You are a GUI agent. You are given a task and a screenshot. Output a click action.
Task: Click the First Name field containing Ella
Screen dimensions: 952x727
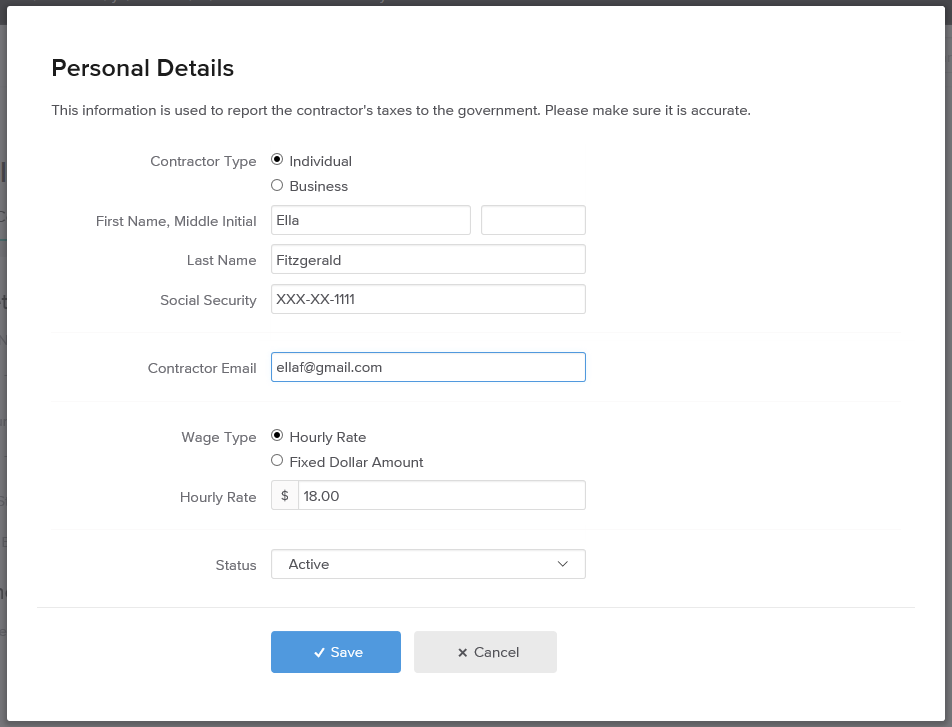pyautogui.click(x=370, y=221)
